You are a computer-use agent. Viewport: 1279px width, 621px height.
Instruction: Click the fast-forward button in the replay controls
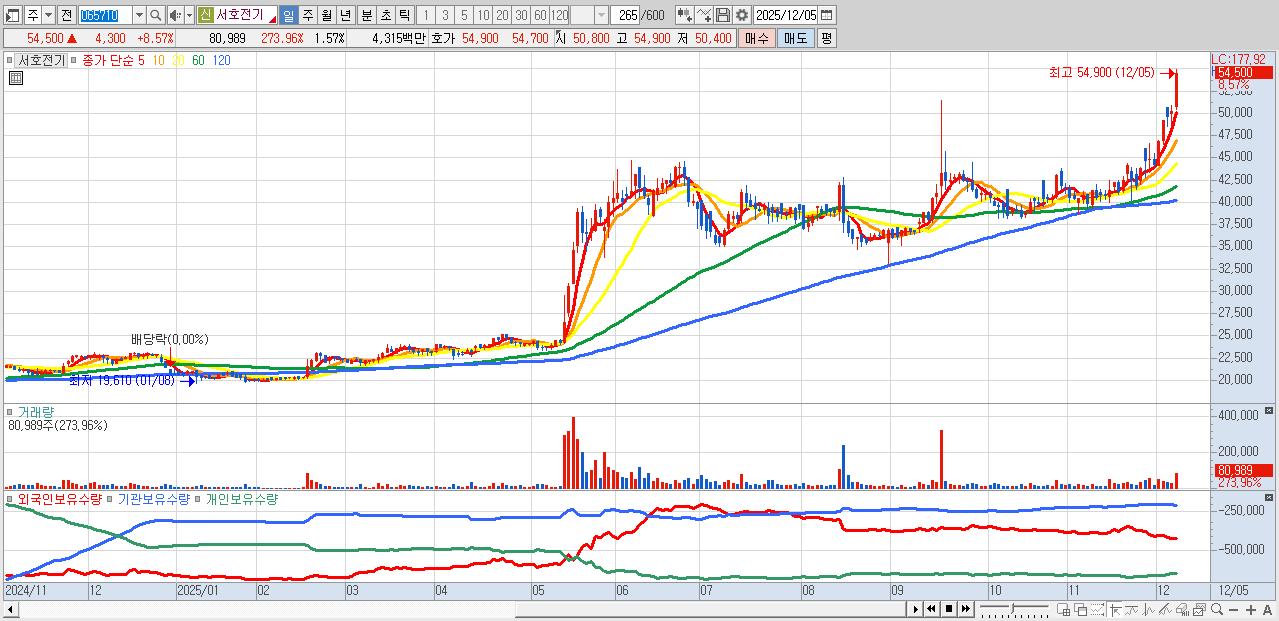pyautogui.click(x=966, y=609)
